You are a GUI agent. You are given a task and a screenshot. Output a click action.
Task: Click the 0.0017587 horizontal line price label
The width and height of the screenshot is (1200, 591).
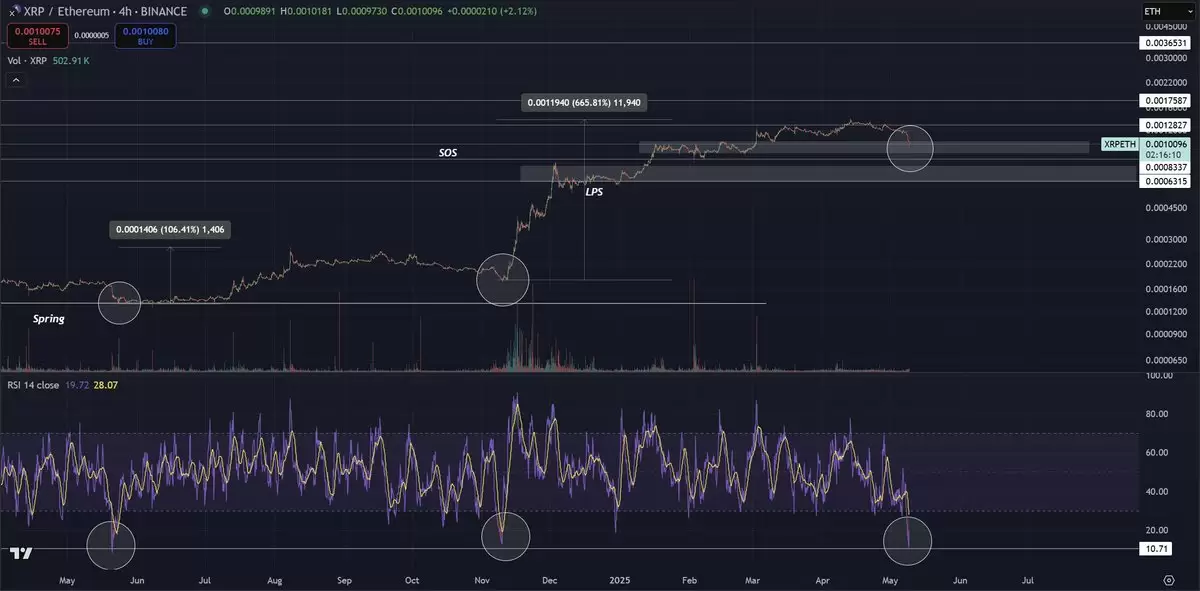pyautogui.click(x=1165, y=101)
